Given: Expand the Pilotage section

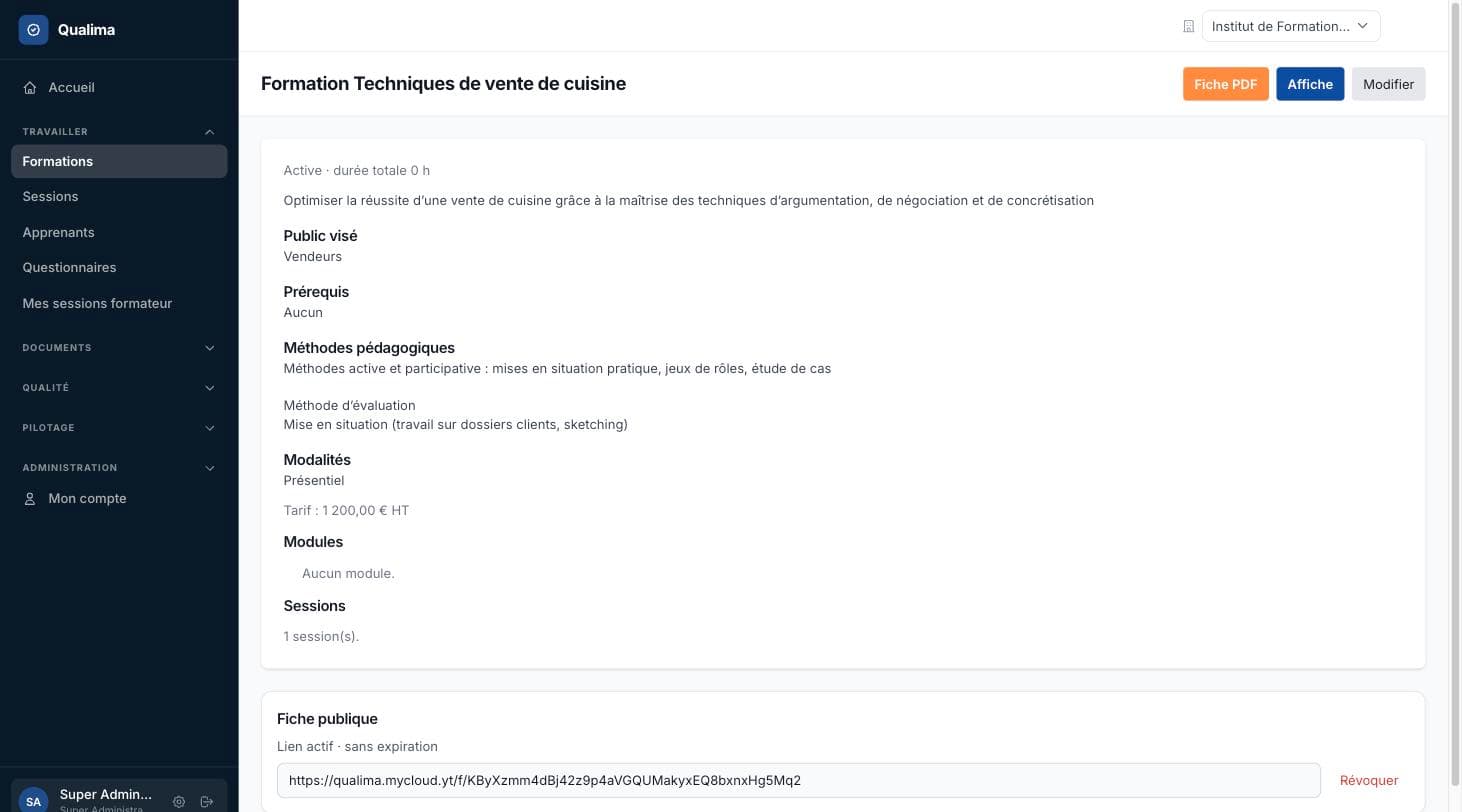Looking at the screenshot, I should pyautogui.click(x=119, y=428).
